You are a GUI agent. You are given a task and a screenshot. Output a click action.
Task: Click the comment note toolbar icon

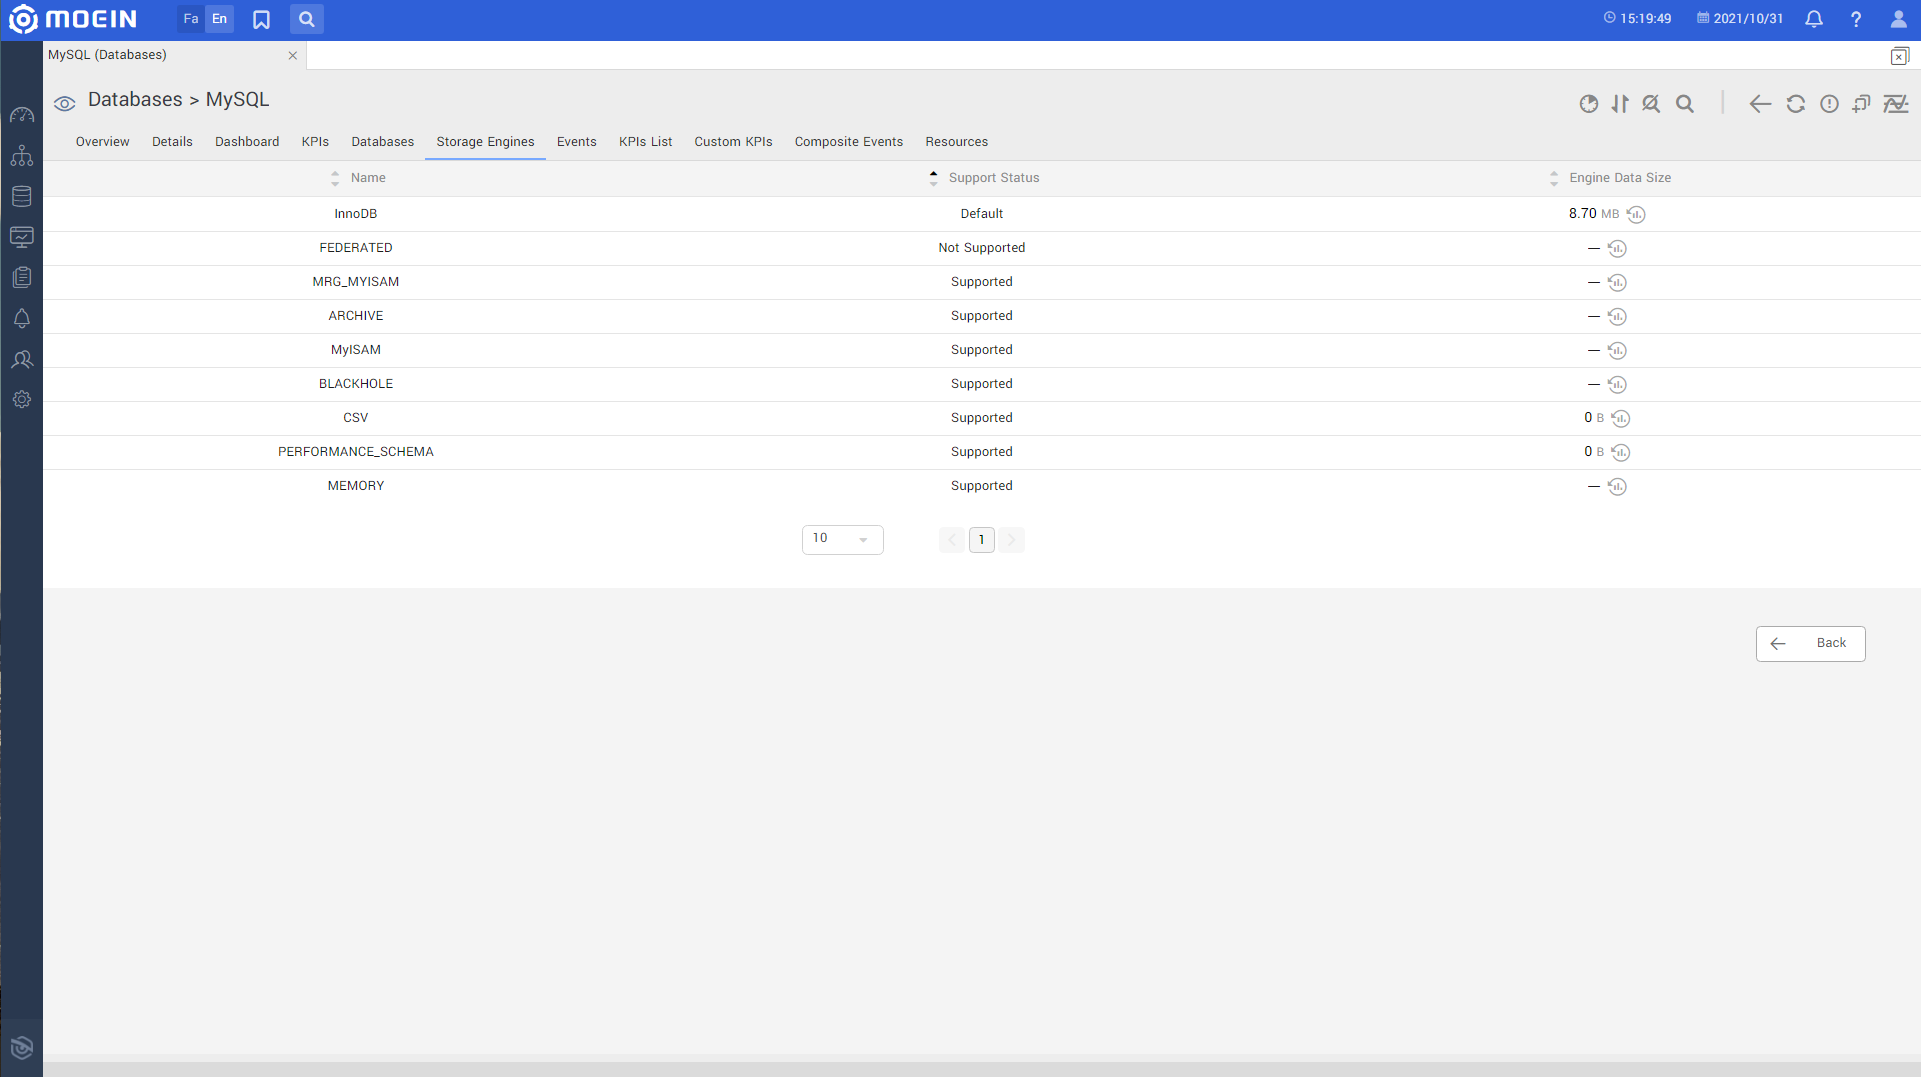1861,104
